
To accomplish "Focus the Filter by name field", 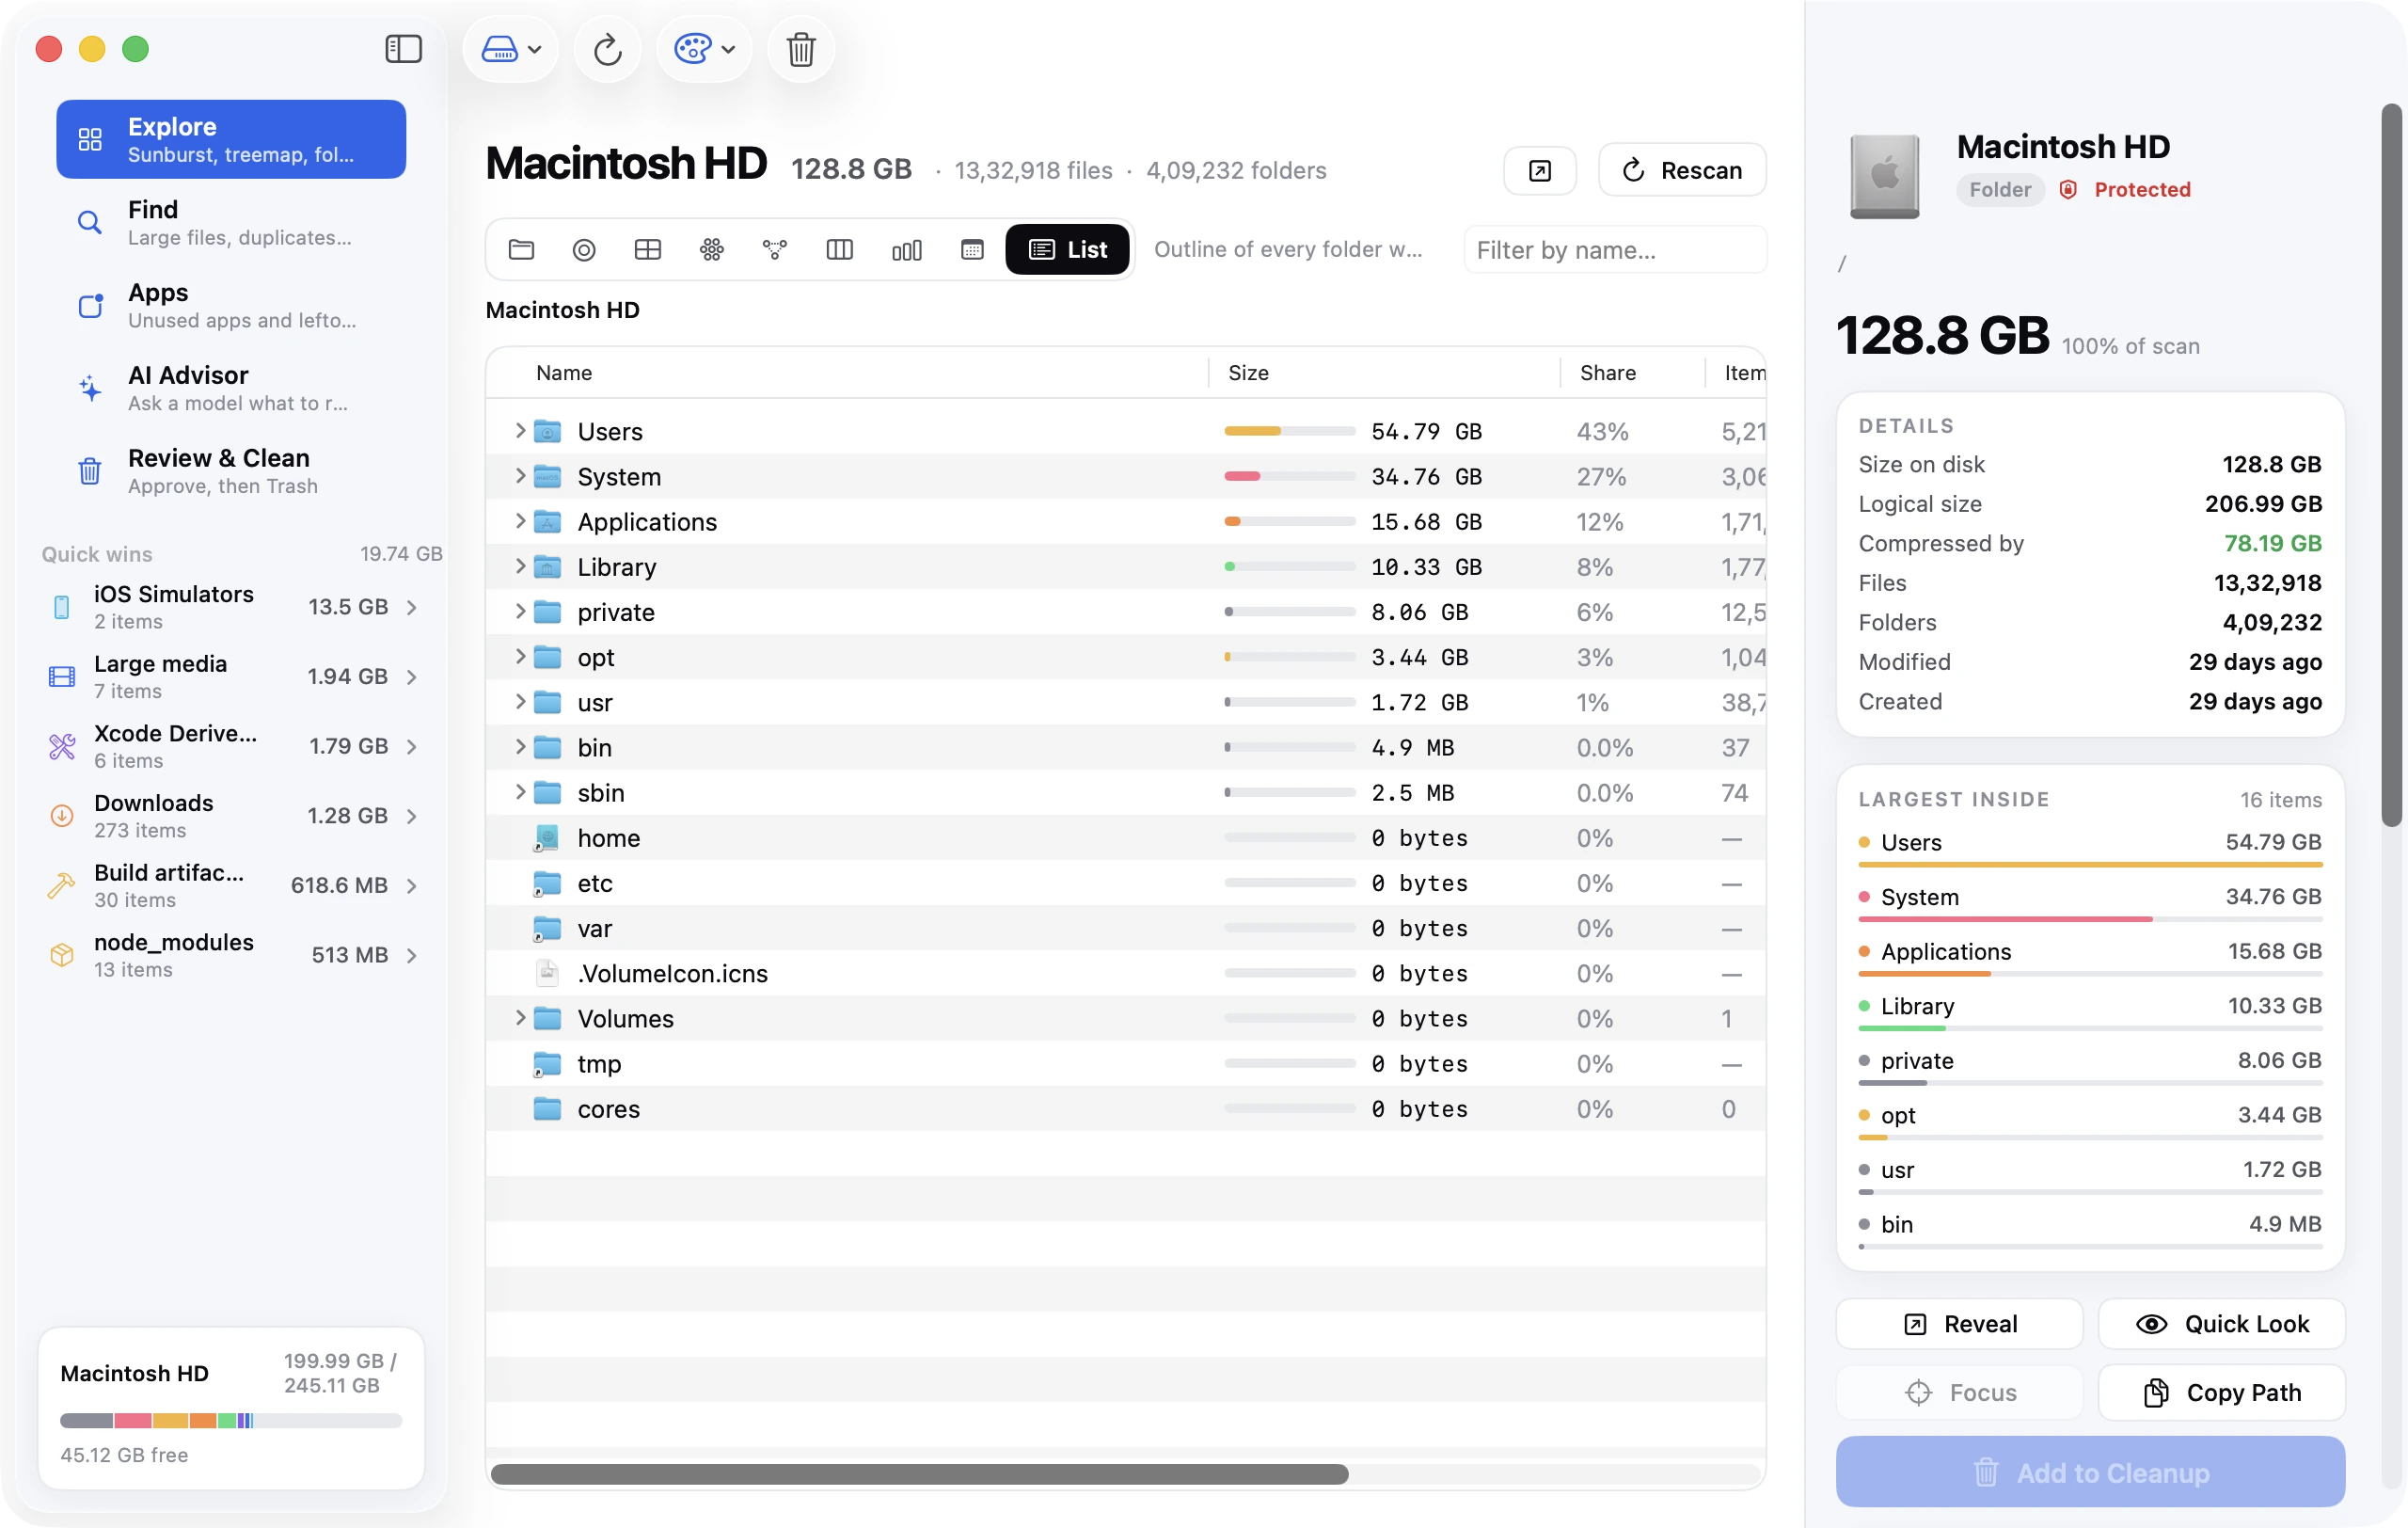I will click(1615, 249).
